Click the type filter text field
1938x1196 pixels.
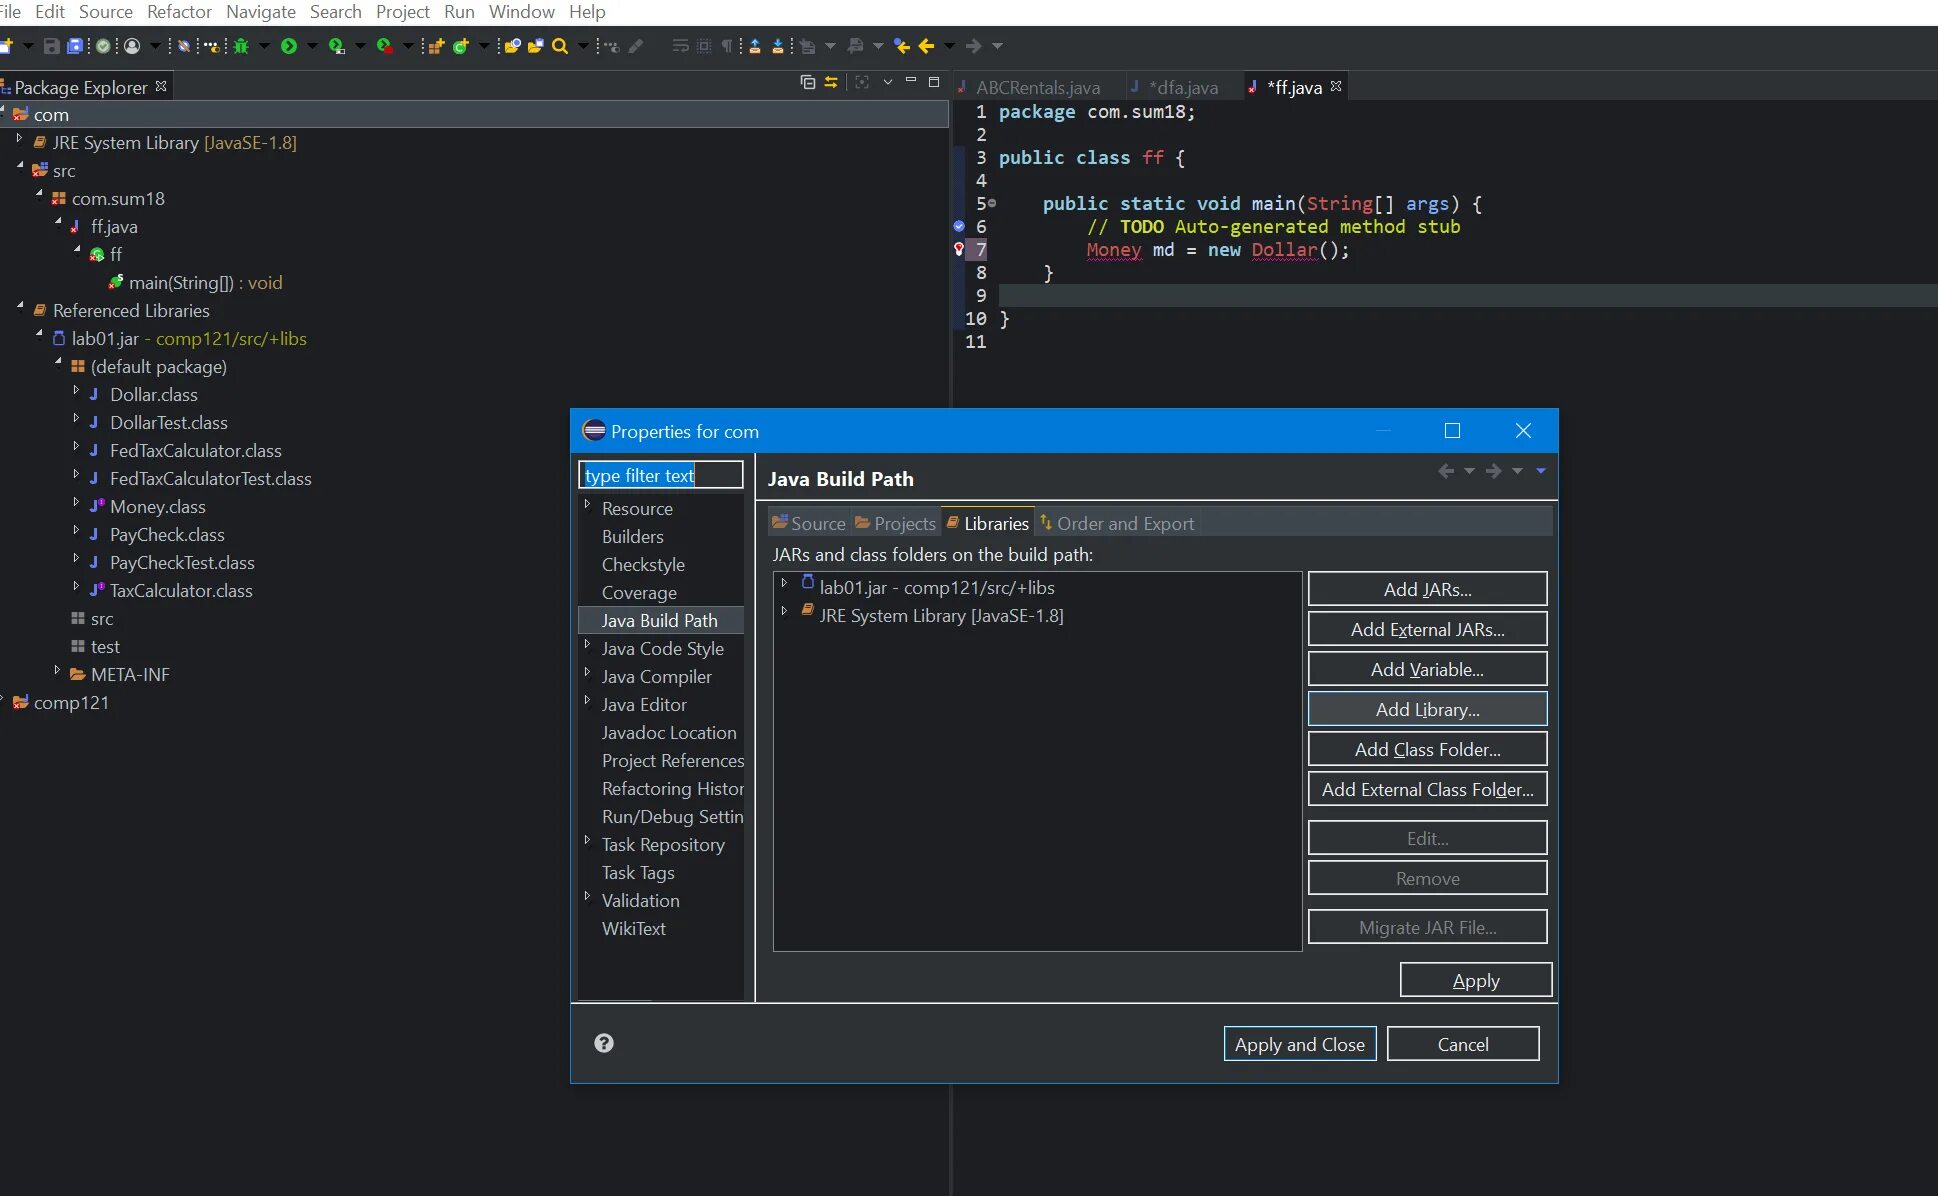pos(661,475)
